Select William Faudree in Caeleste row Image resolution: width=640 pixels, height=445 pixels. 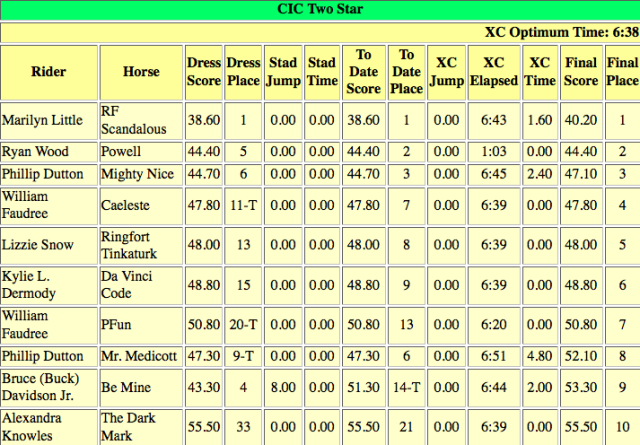25,205
